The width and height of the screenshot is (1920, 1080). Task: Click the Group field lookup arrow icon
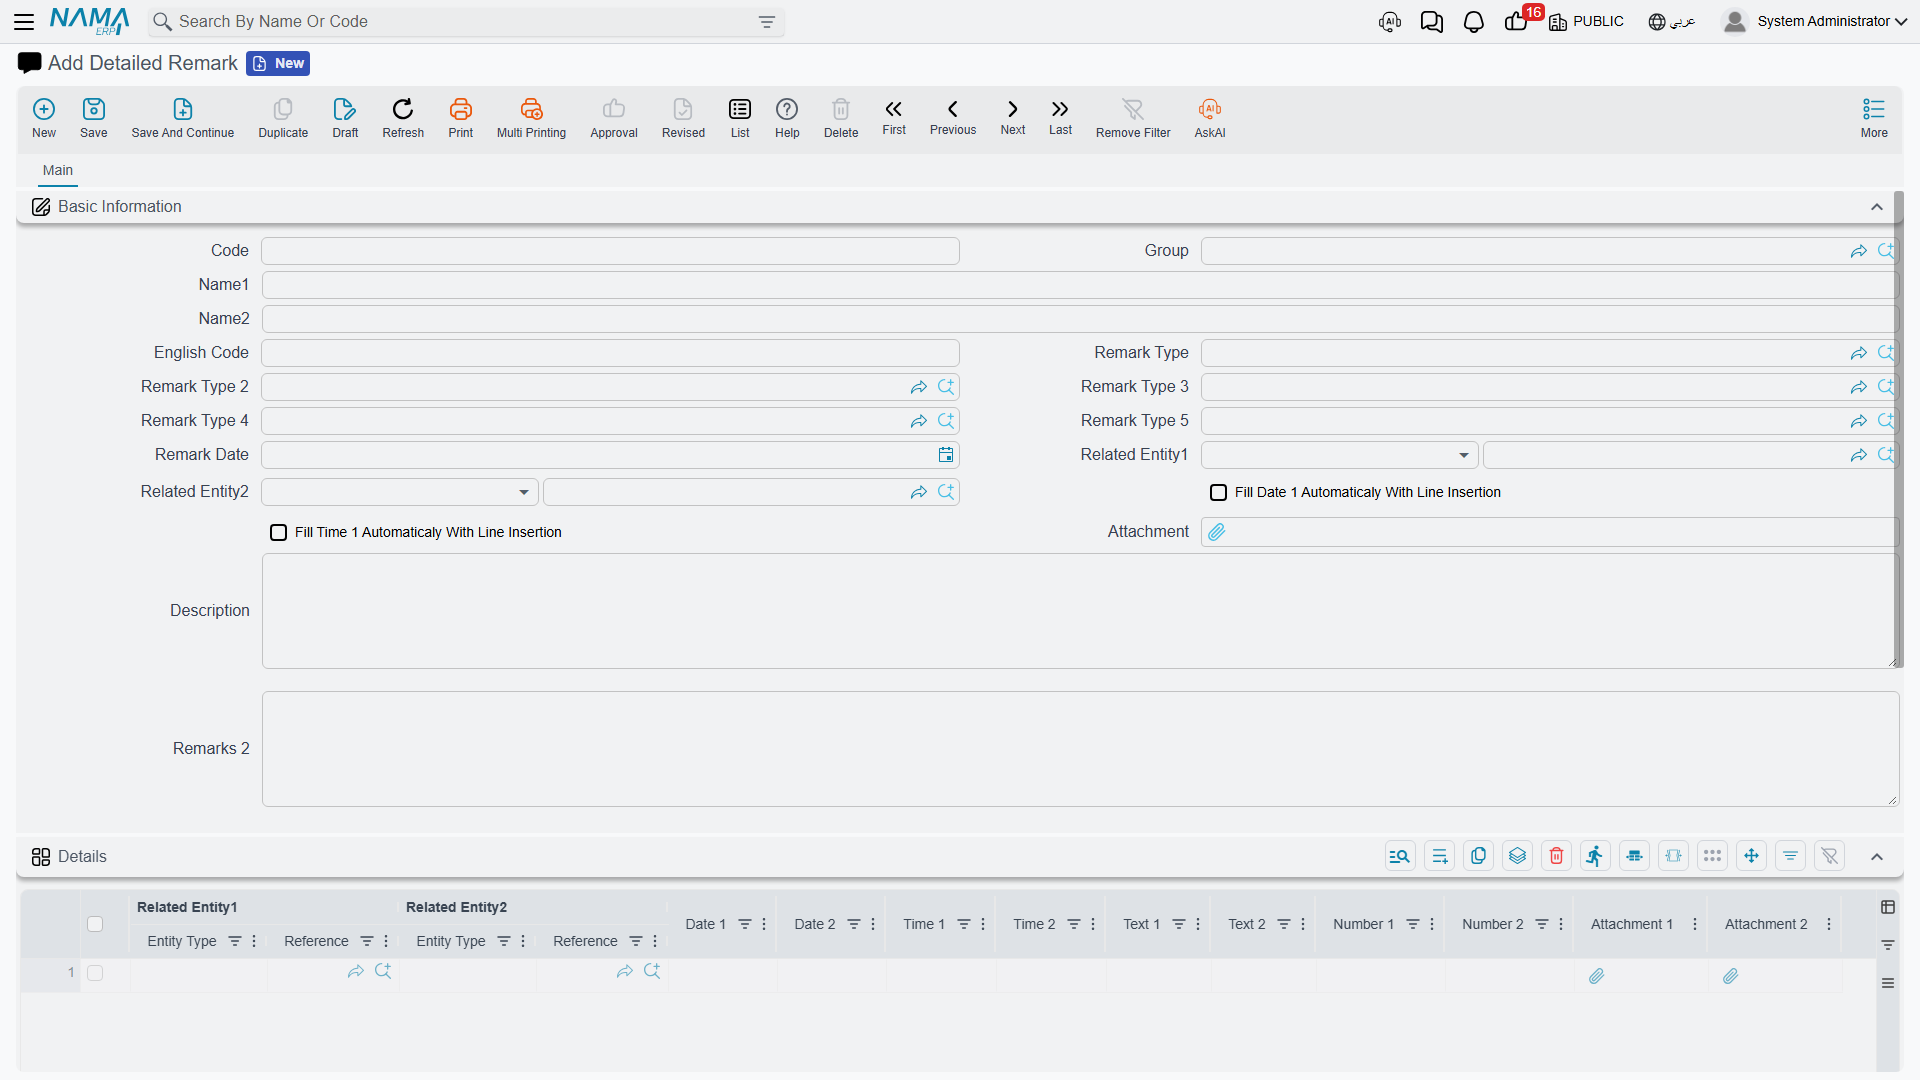click(x=1858, y=251)
